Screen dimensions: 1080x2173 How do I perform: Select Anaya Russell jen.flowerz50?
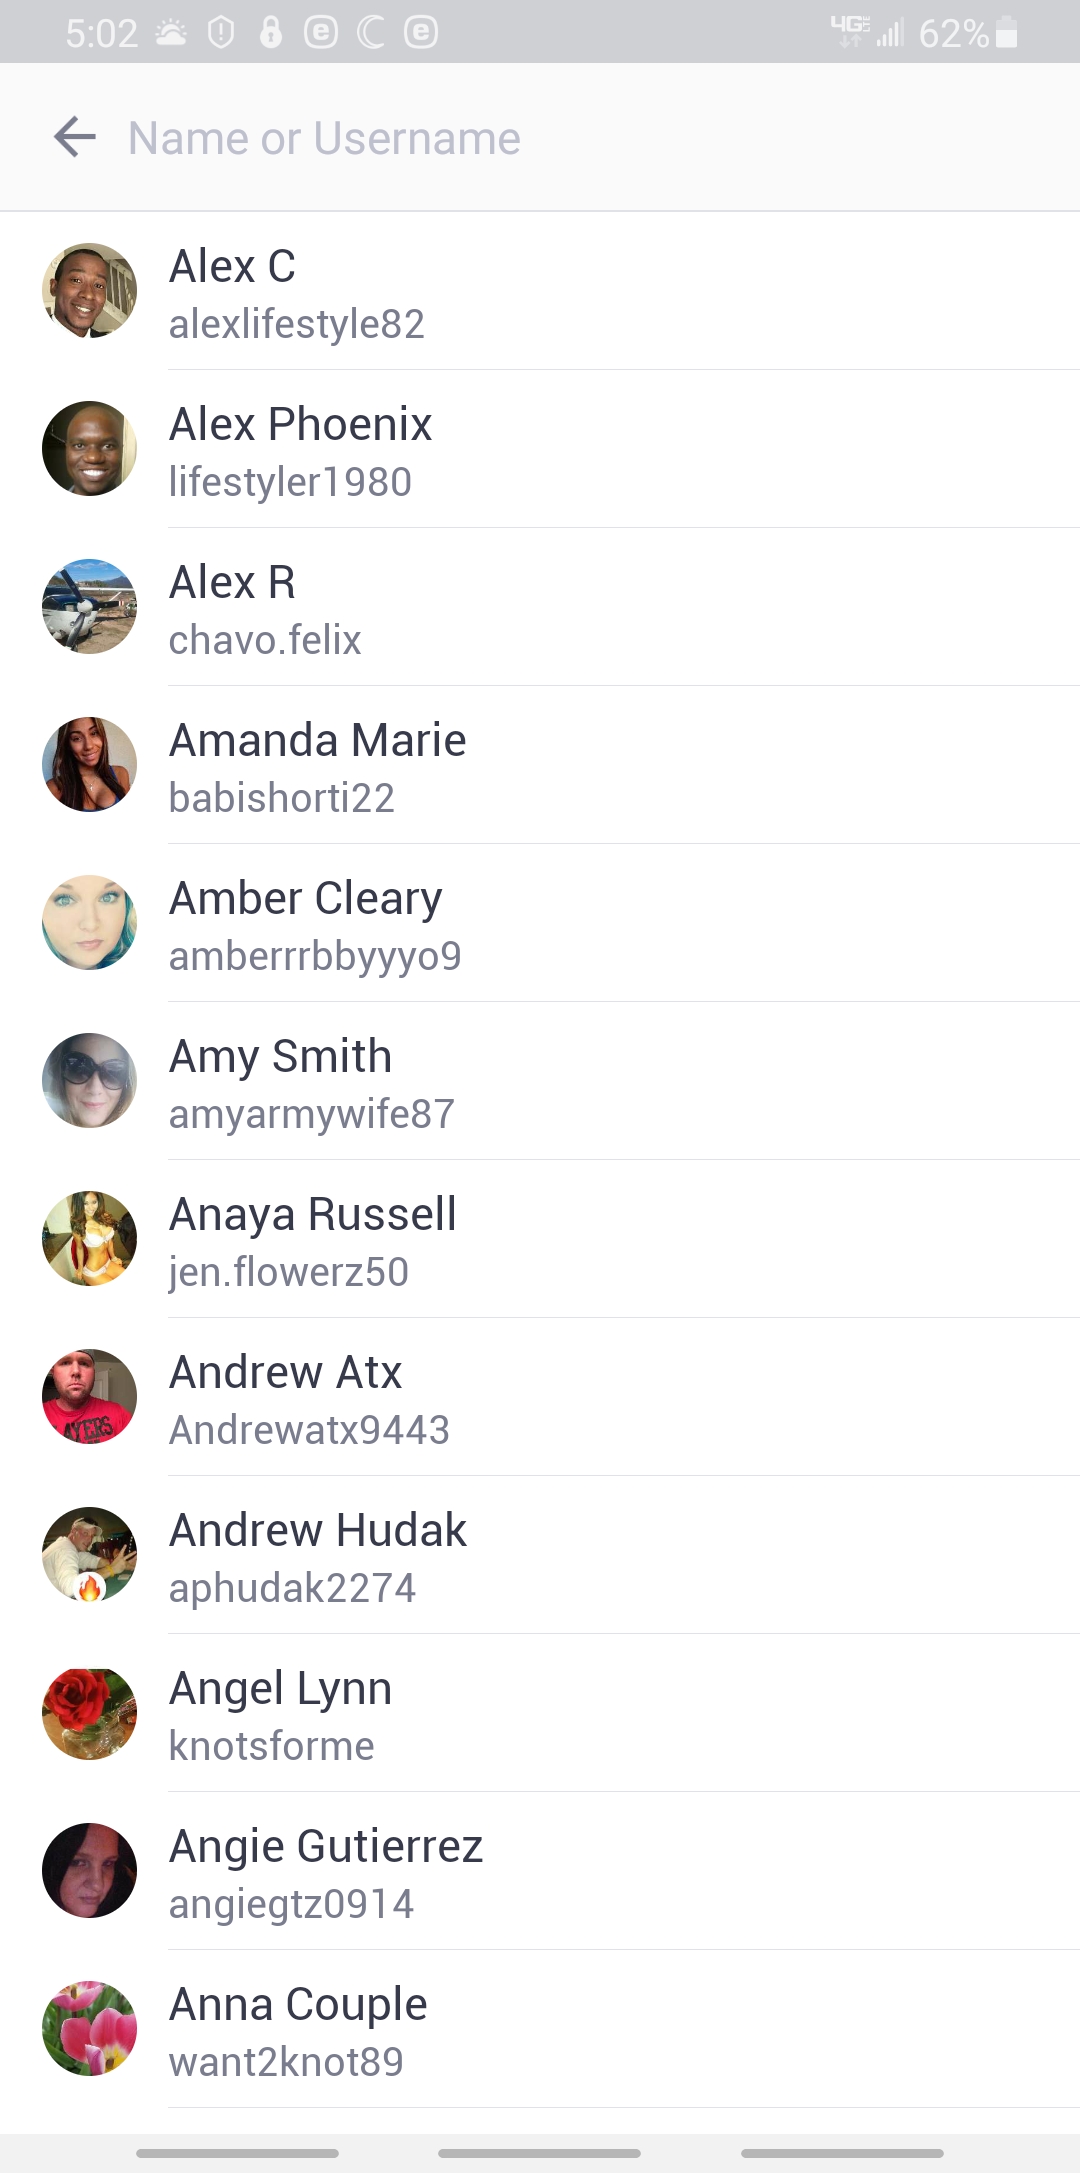pyautogui.click(x=540, y=1239)
